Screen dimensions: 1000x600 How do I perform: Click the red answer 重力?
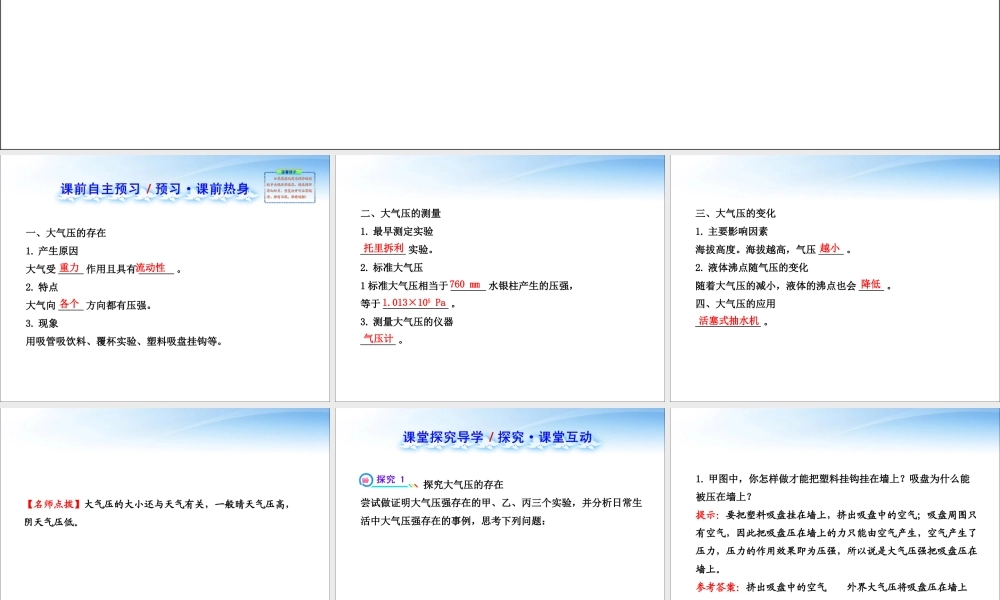69,268
